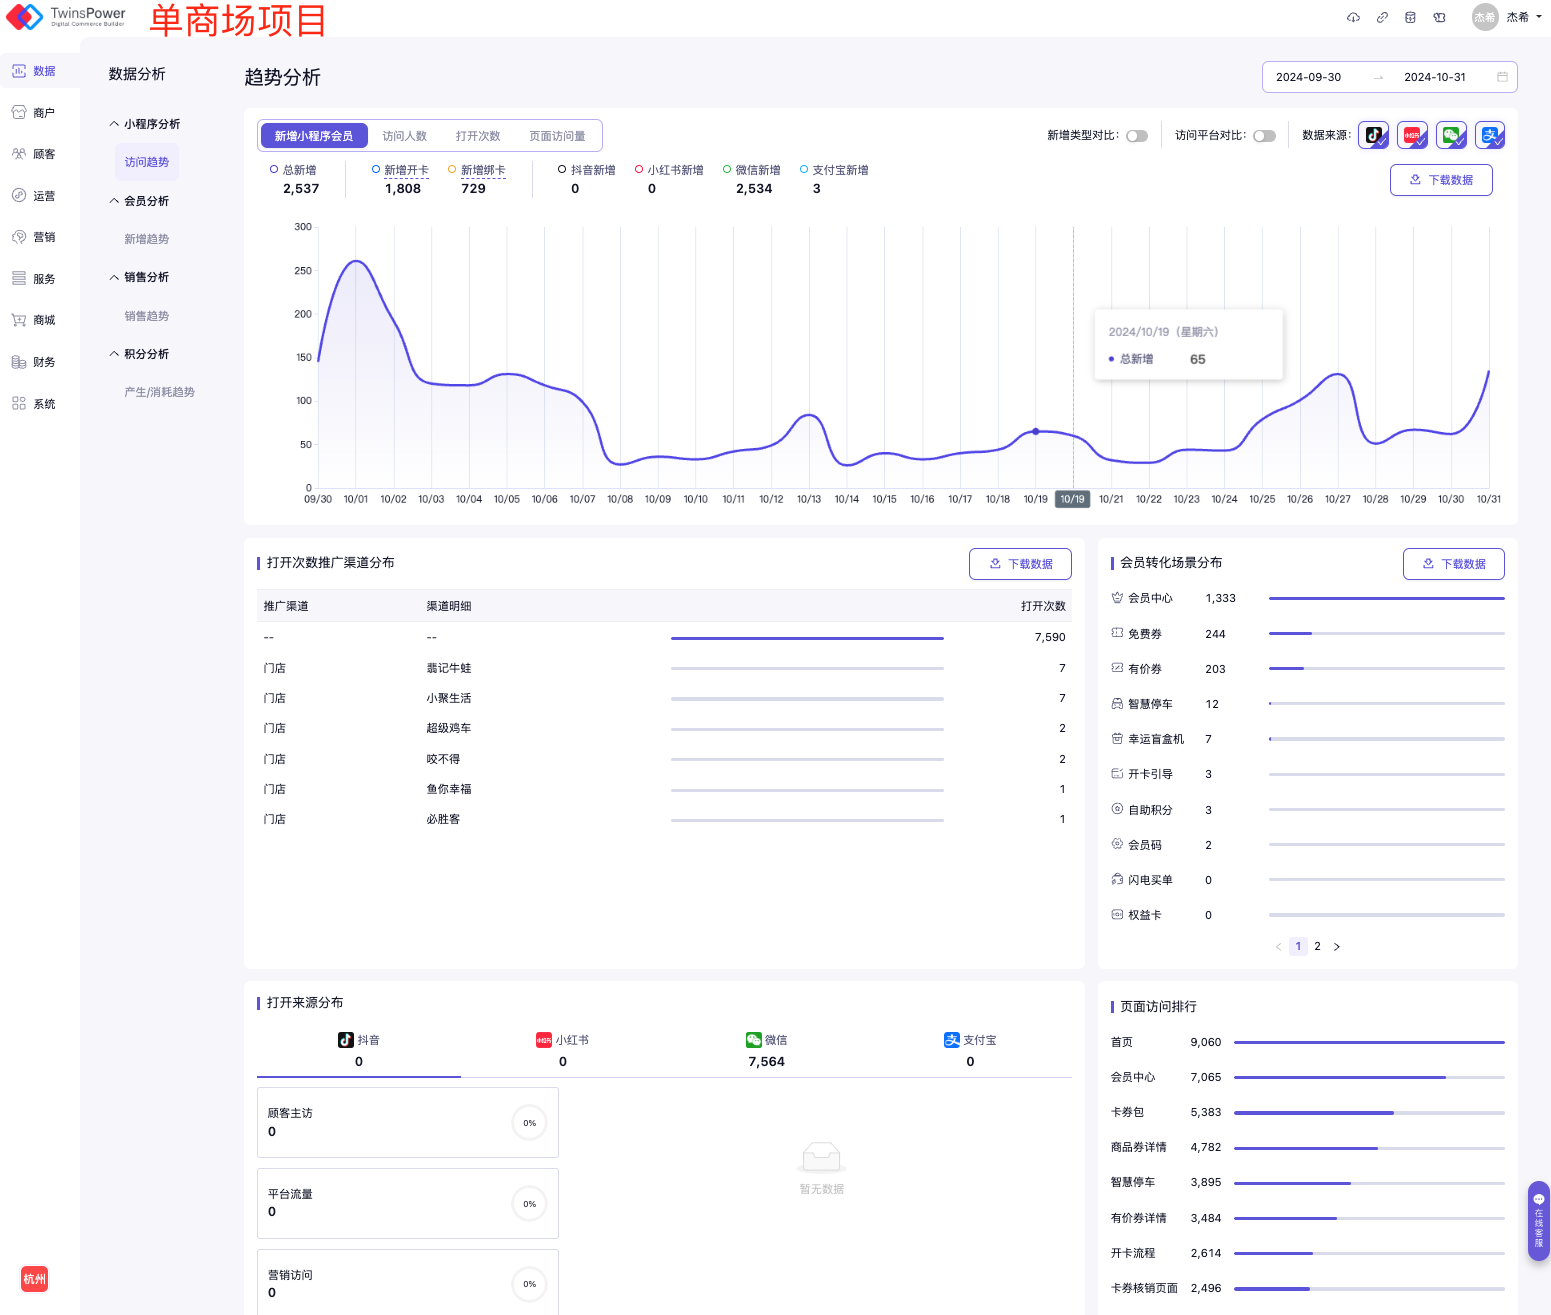Image resolution: width=1551 pixels, height=1315 pixels.
Task: Deselect the Douyin data source
Action: click(x=1373, y=135)
